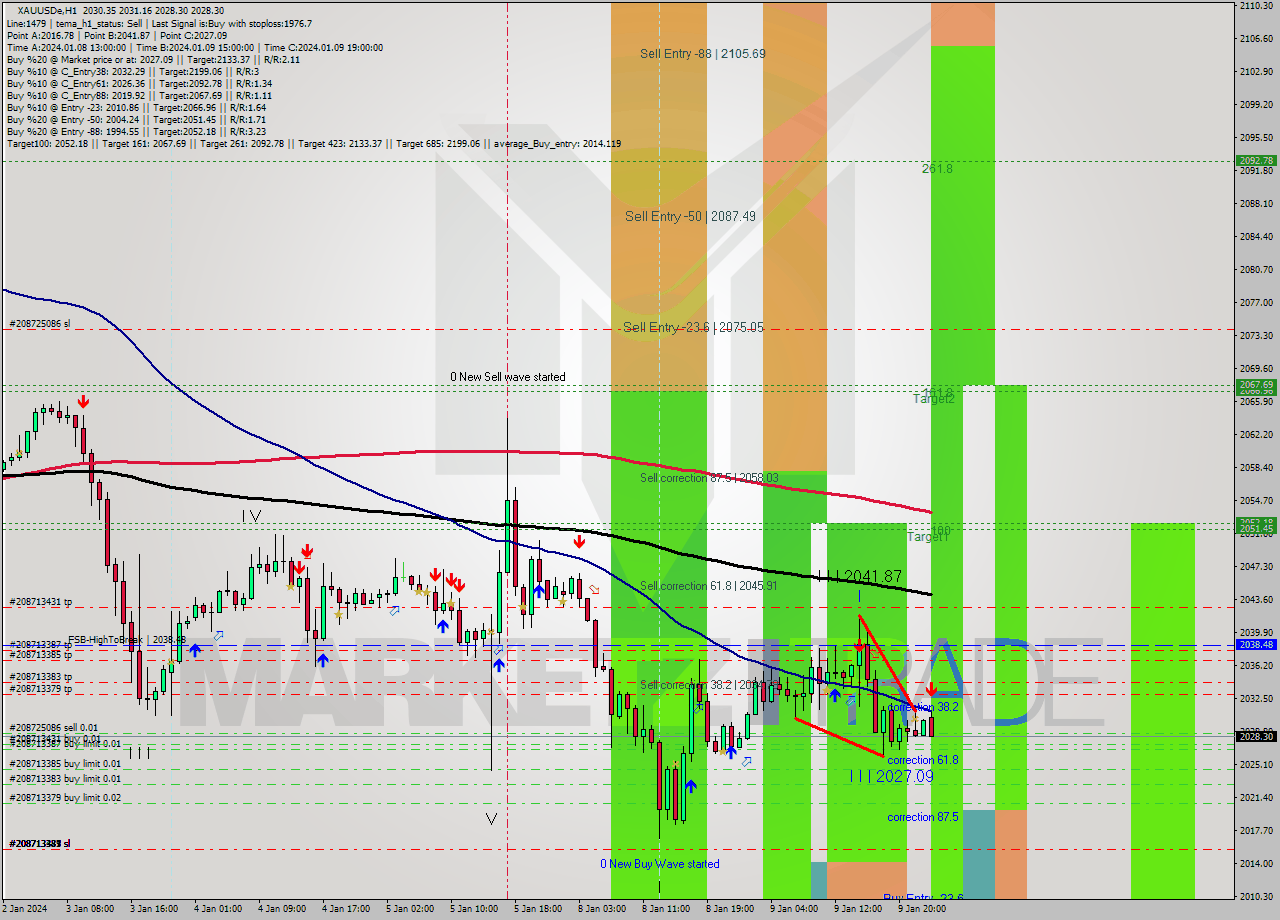
Task: Click the green '261.8' Fibonacci label
Action: tap(937, 169)
